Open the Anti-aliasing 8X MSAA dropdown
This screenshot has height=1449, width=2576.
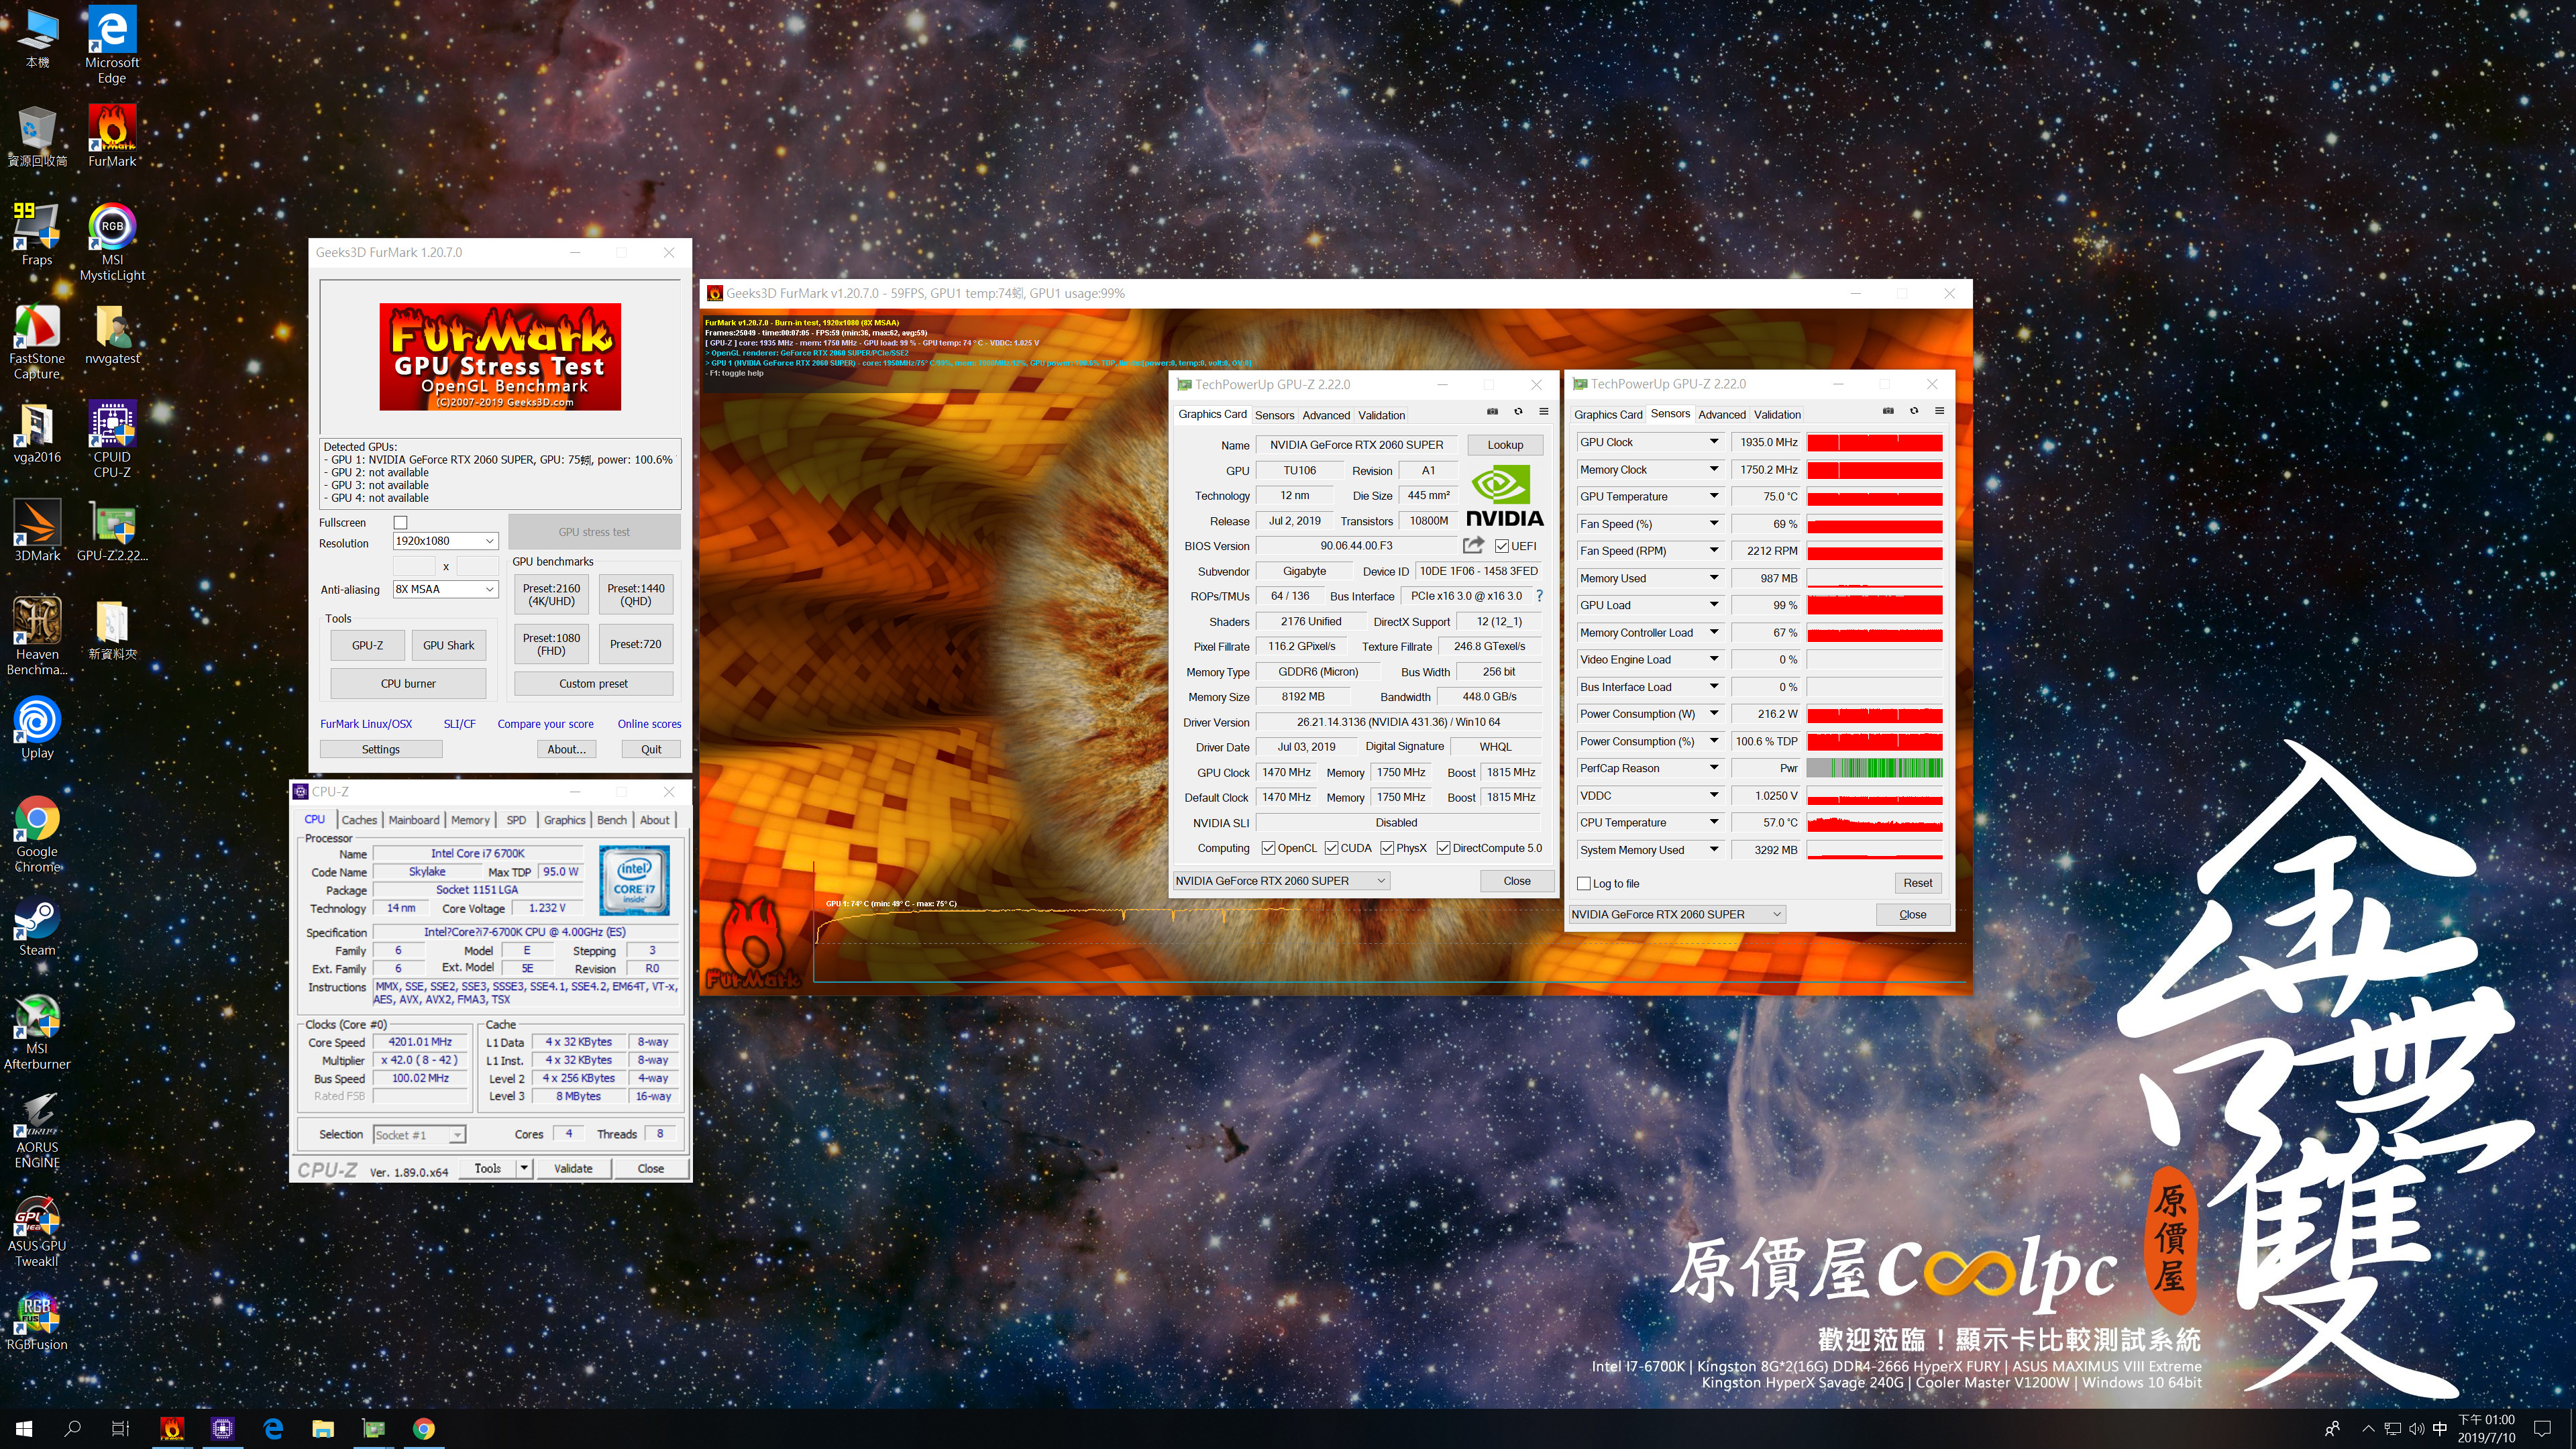(x=445, y=589)
